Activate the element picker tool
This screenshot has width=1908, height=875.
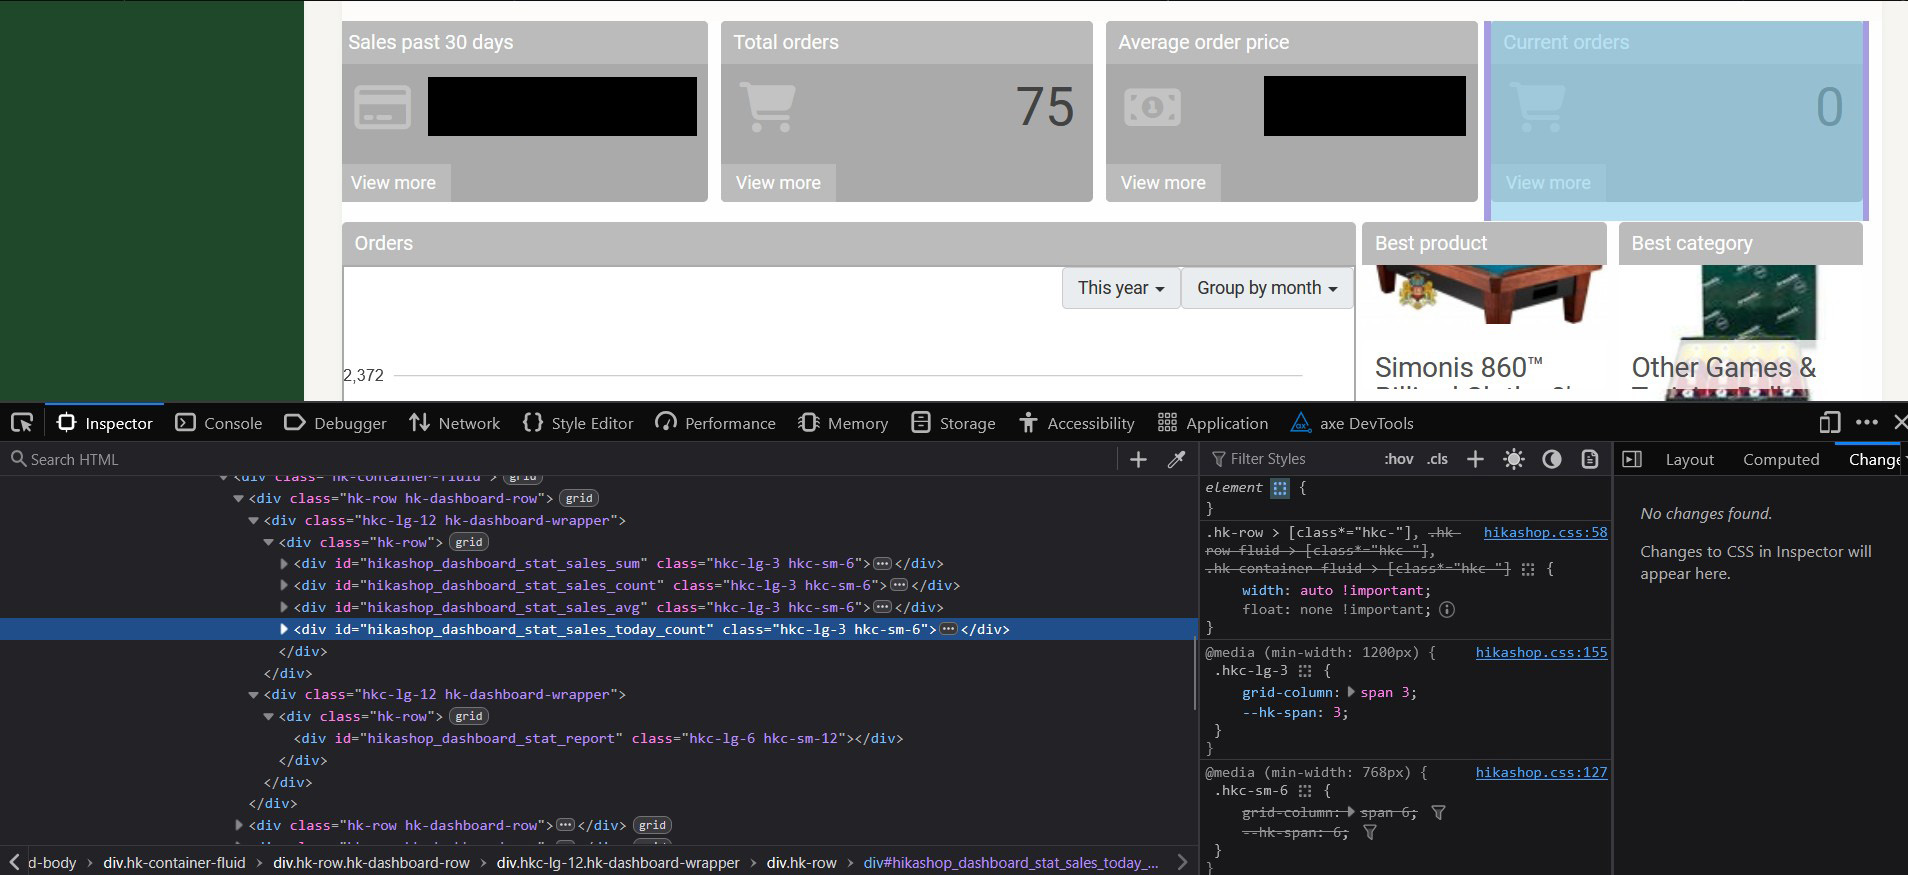22,423
